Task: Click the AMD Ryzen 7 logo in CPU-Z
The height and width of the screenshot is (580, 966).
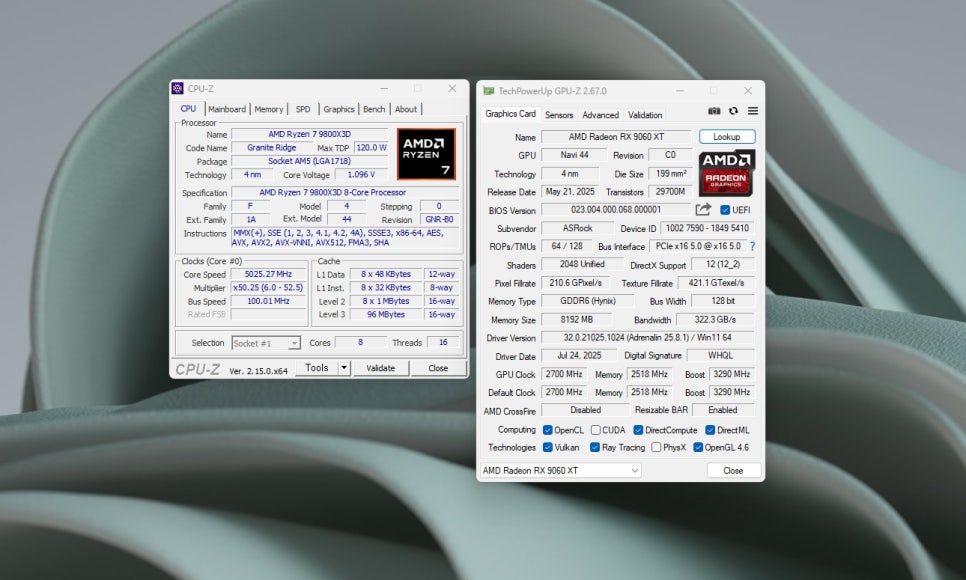Action: coord(426,154)
